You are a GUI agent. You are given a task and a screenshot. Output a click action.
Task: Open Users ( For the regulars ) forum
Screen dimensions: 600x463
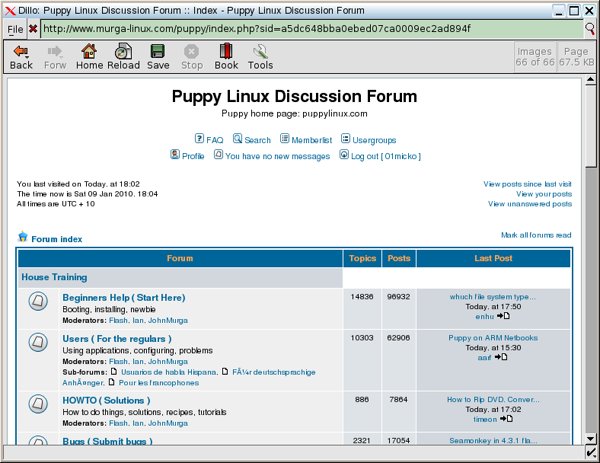[x=117, y=339]
